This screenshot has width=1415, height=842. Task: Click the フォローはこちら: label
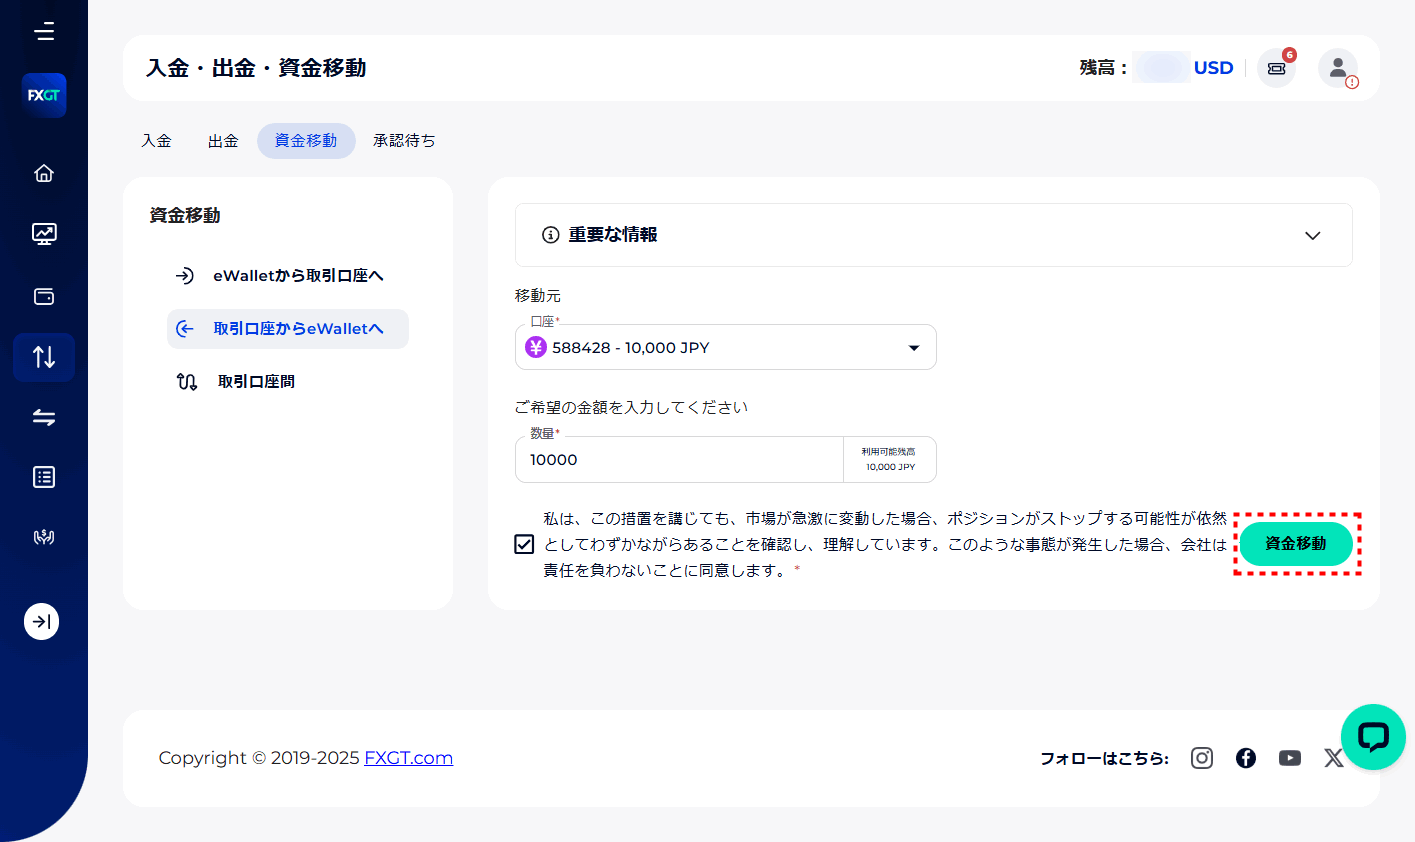[x=1105, y=758]
